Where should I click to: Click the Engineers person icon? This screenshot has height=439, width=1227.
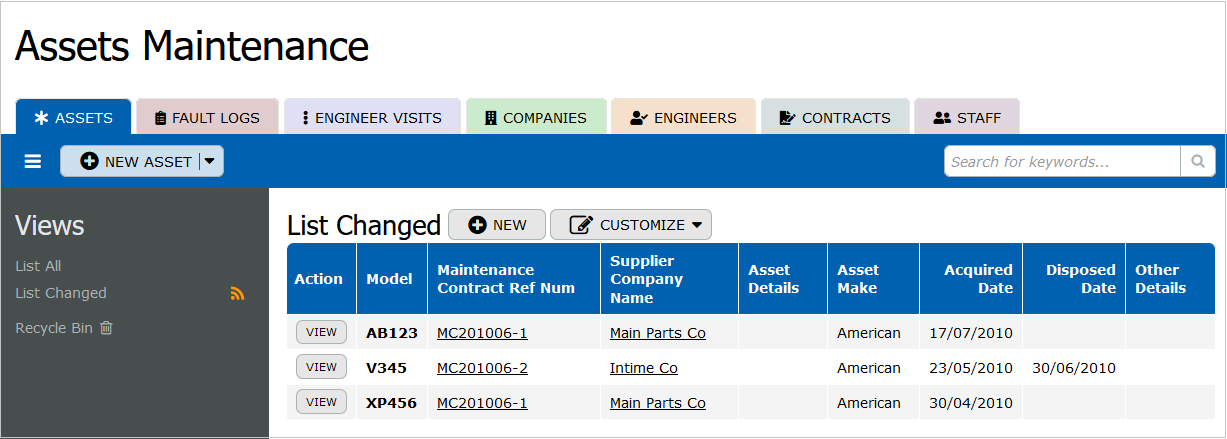[x=639, y=118]
